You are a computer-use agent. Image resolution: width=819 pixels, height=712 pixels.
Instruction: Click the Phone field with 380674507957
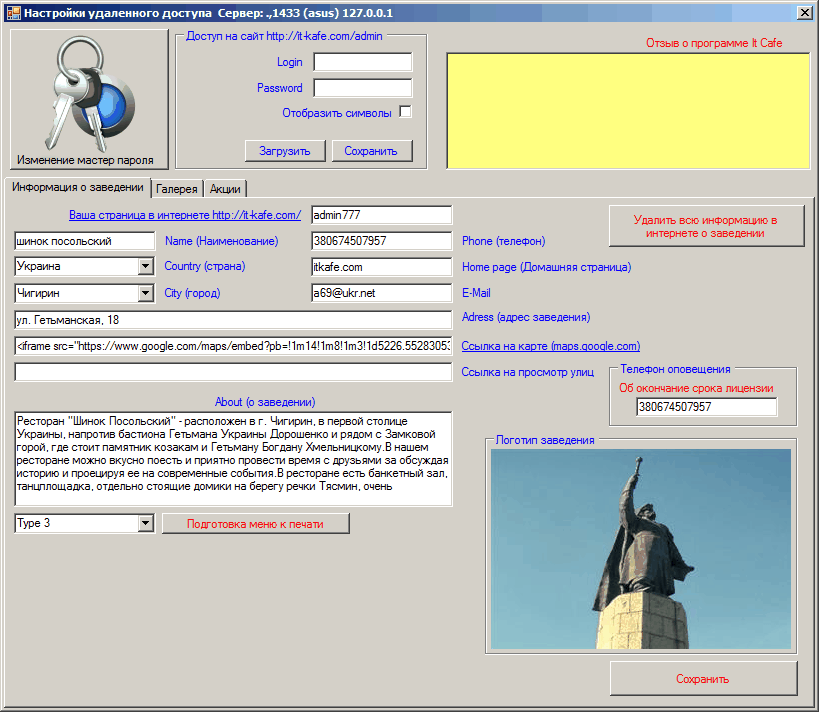(381, 241)
